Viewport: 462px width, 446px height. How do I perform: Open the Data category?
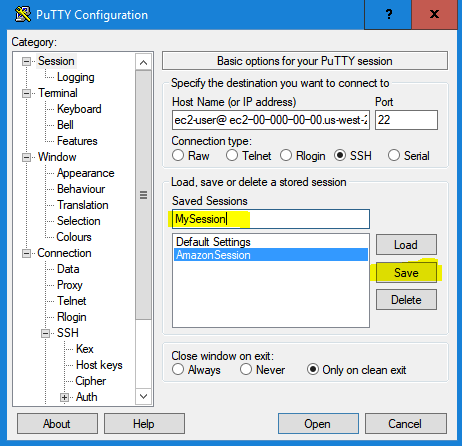(68, 269)
